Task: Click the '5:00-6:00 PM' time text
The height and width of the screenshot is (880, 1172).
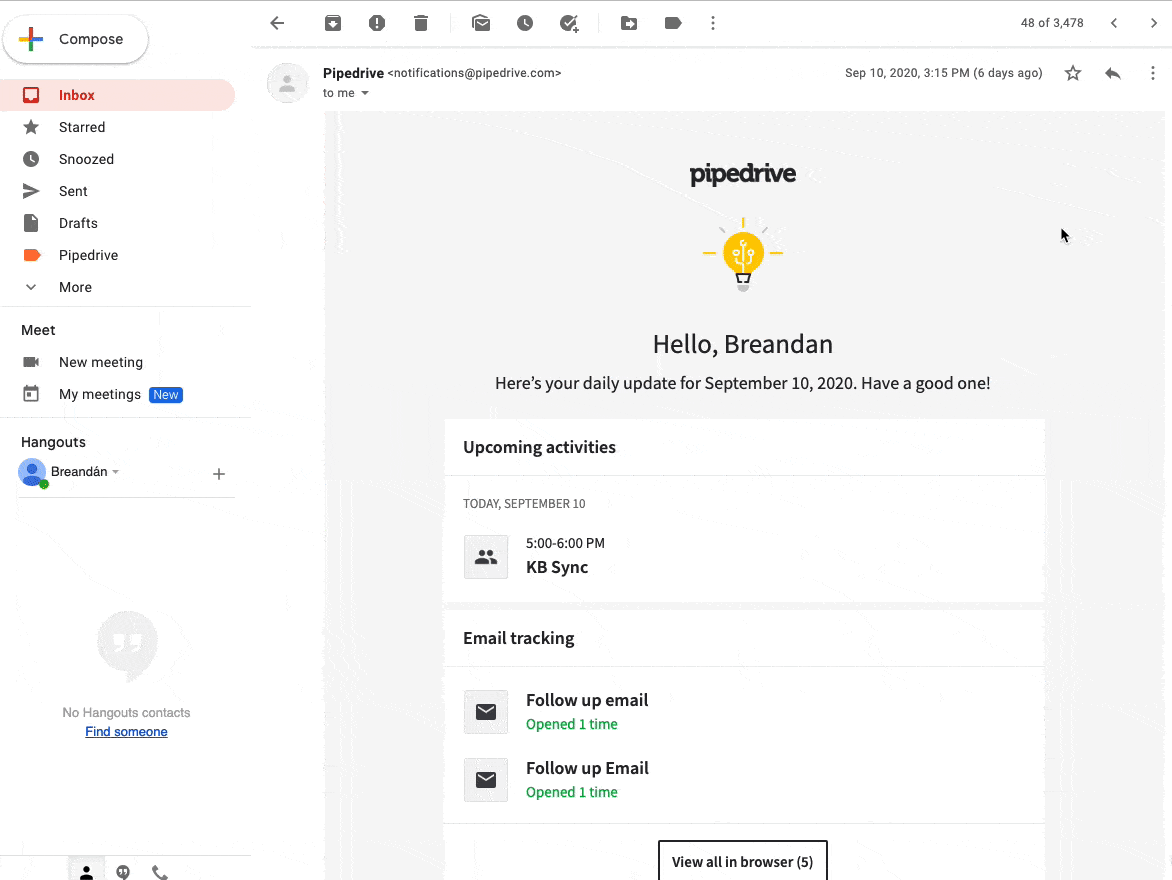Action: [565, 544]
